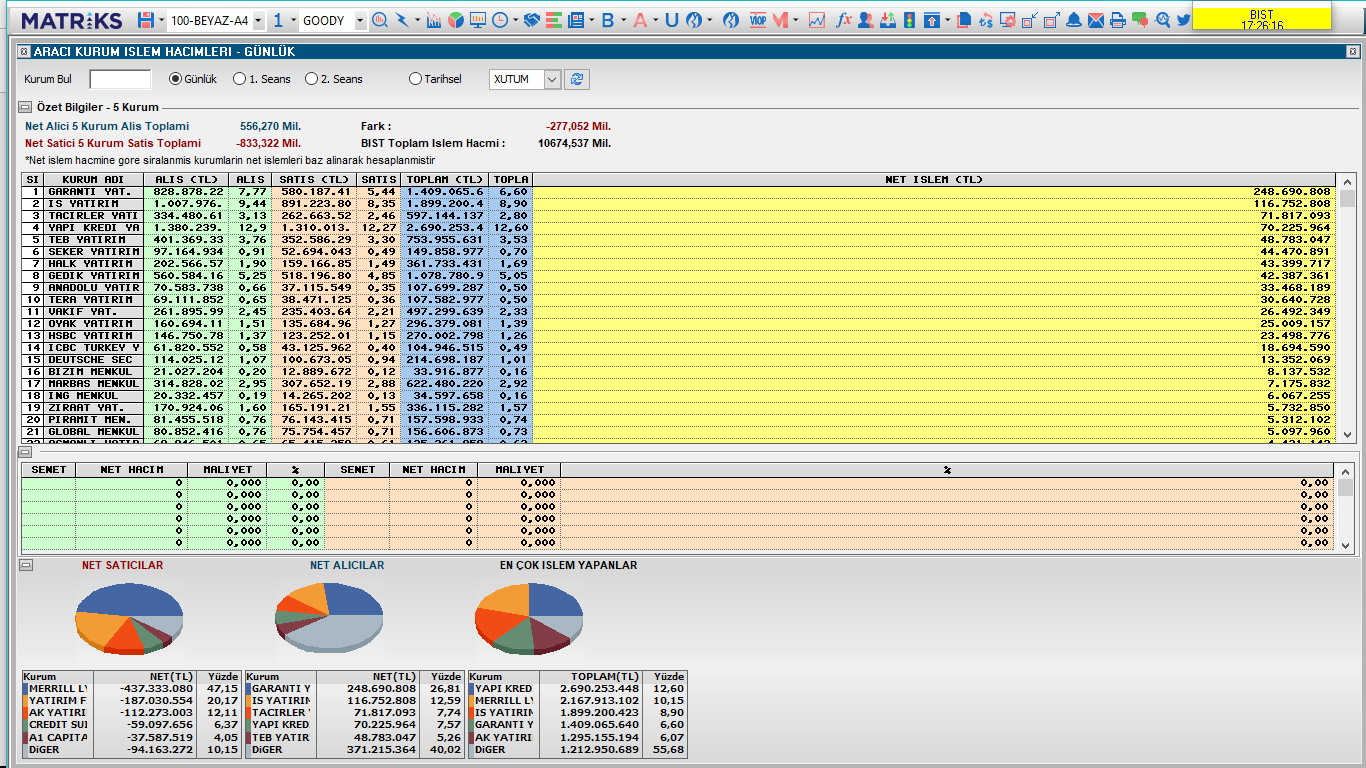
Task: Select the GARANTI YAT. row
Action: 679,191
